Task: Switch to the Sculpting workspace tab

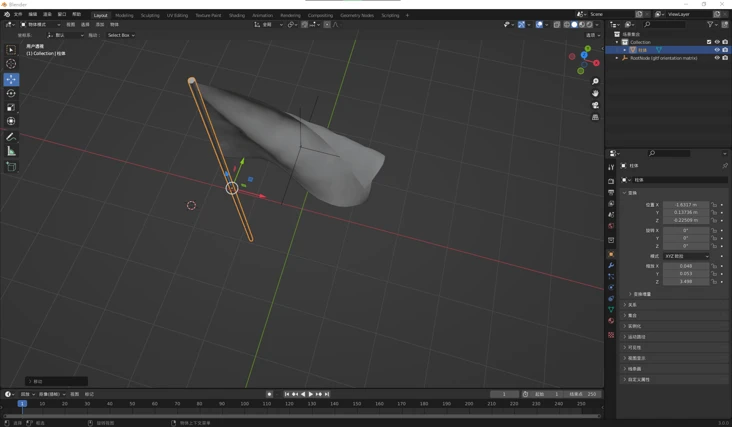Action: (150, 15)
